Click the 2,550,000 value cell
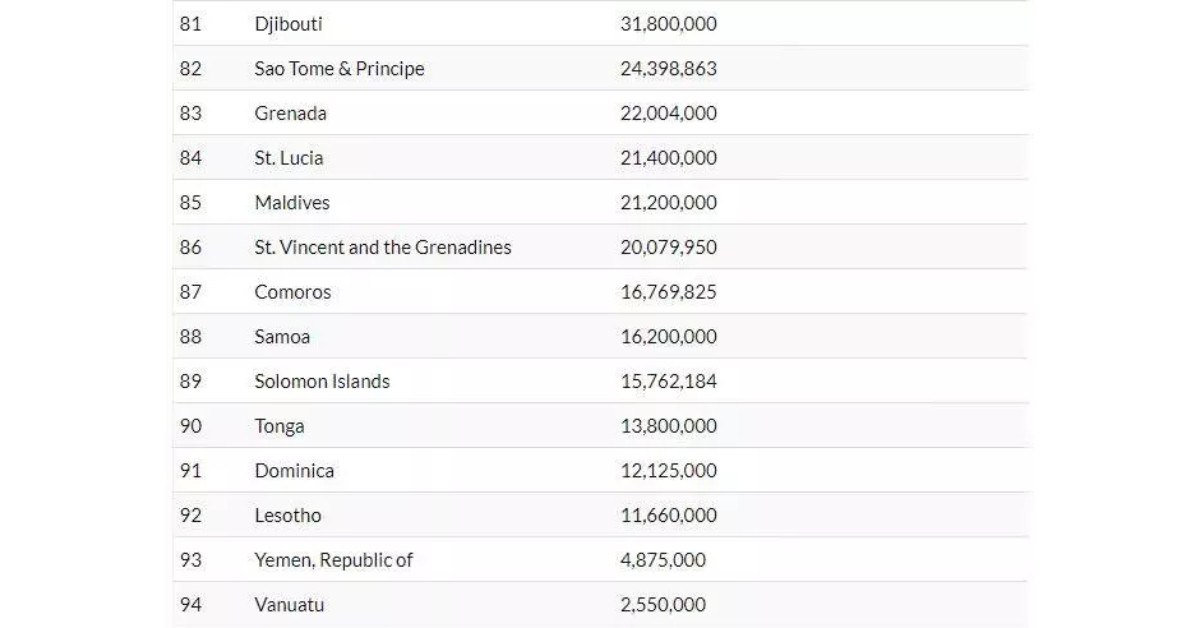Image resolution: width=1200 pixels, height=628 pixels. tap(663, 605)
